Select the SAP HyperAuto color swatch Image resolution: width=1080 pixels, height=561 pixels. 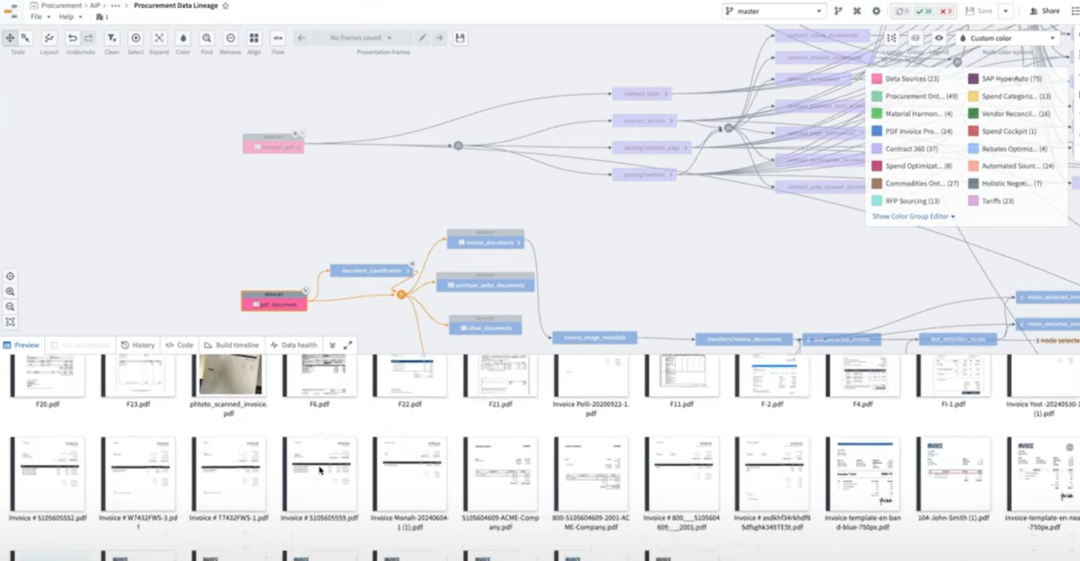[973, 79]
